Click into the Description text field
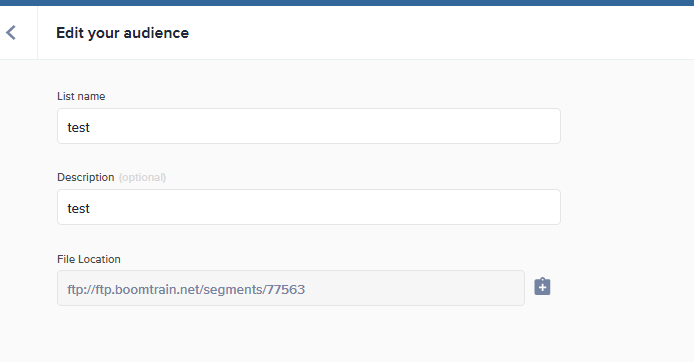 [309, 207]
